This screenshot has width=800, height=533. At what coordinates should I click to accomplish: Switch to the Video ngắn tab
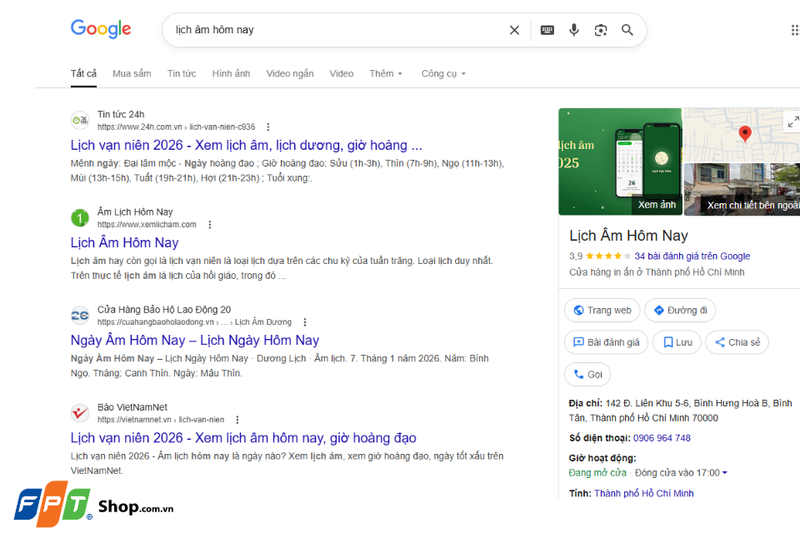[290, 73]
